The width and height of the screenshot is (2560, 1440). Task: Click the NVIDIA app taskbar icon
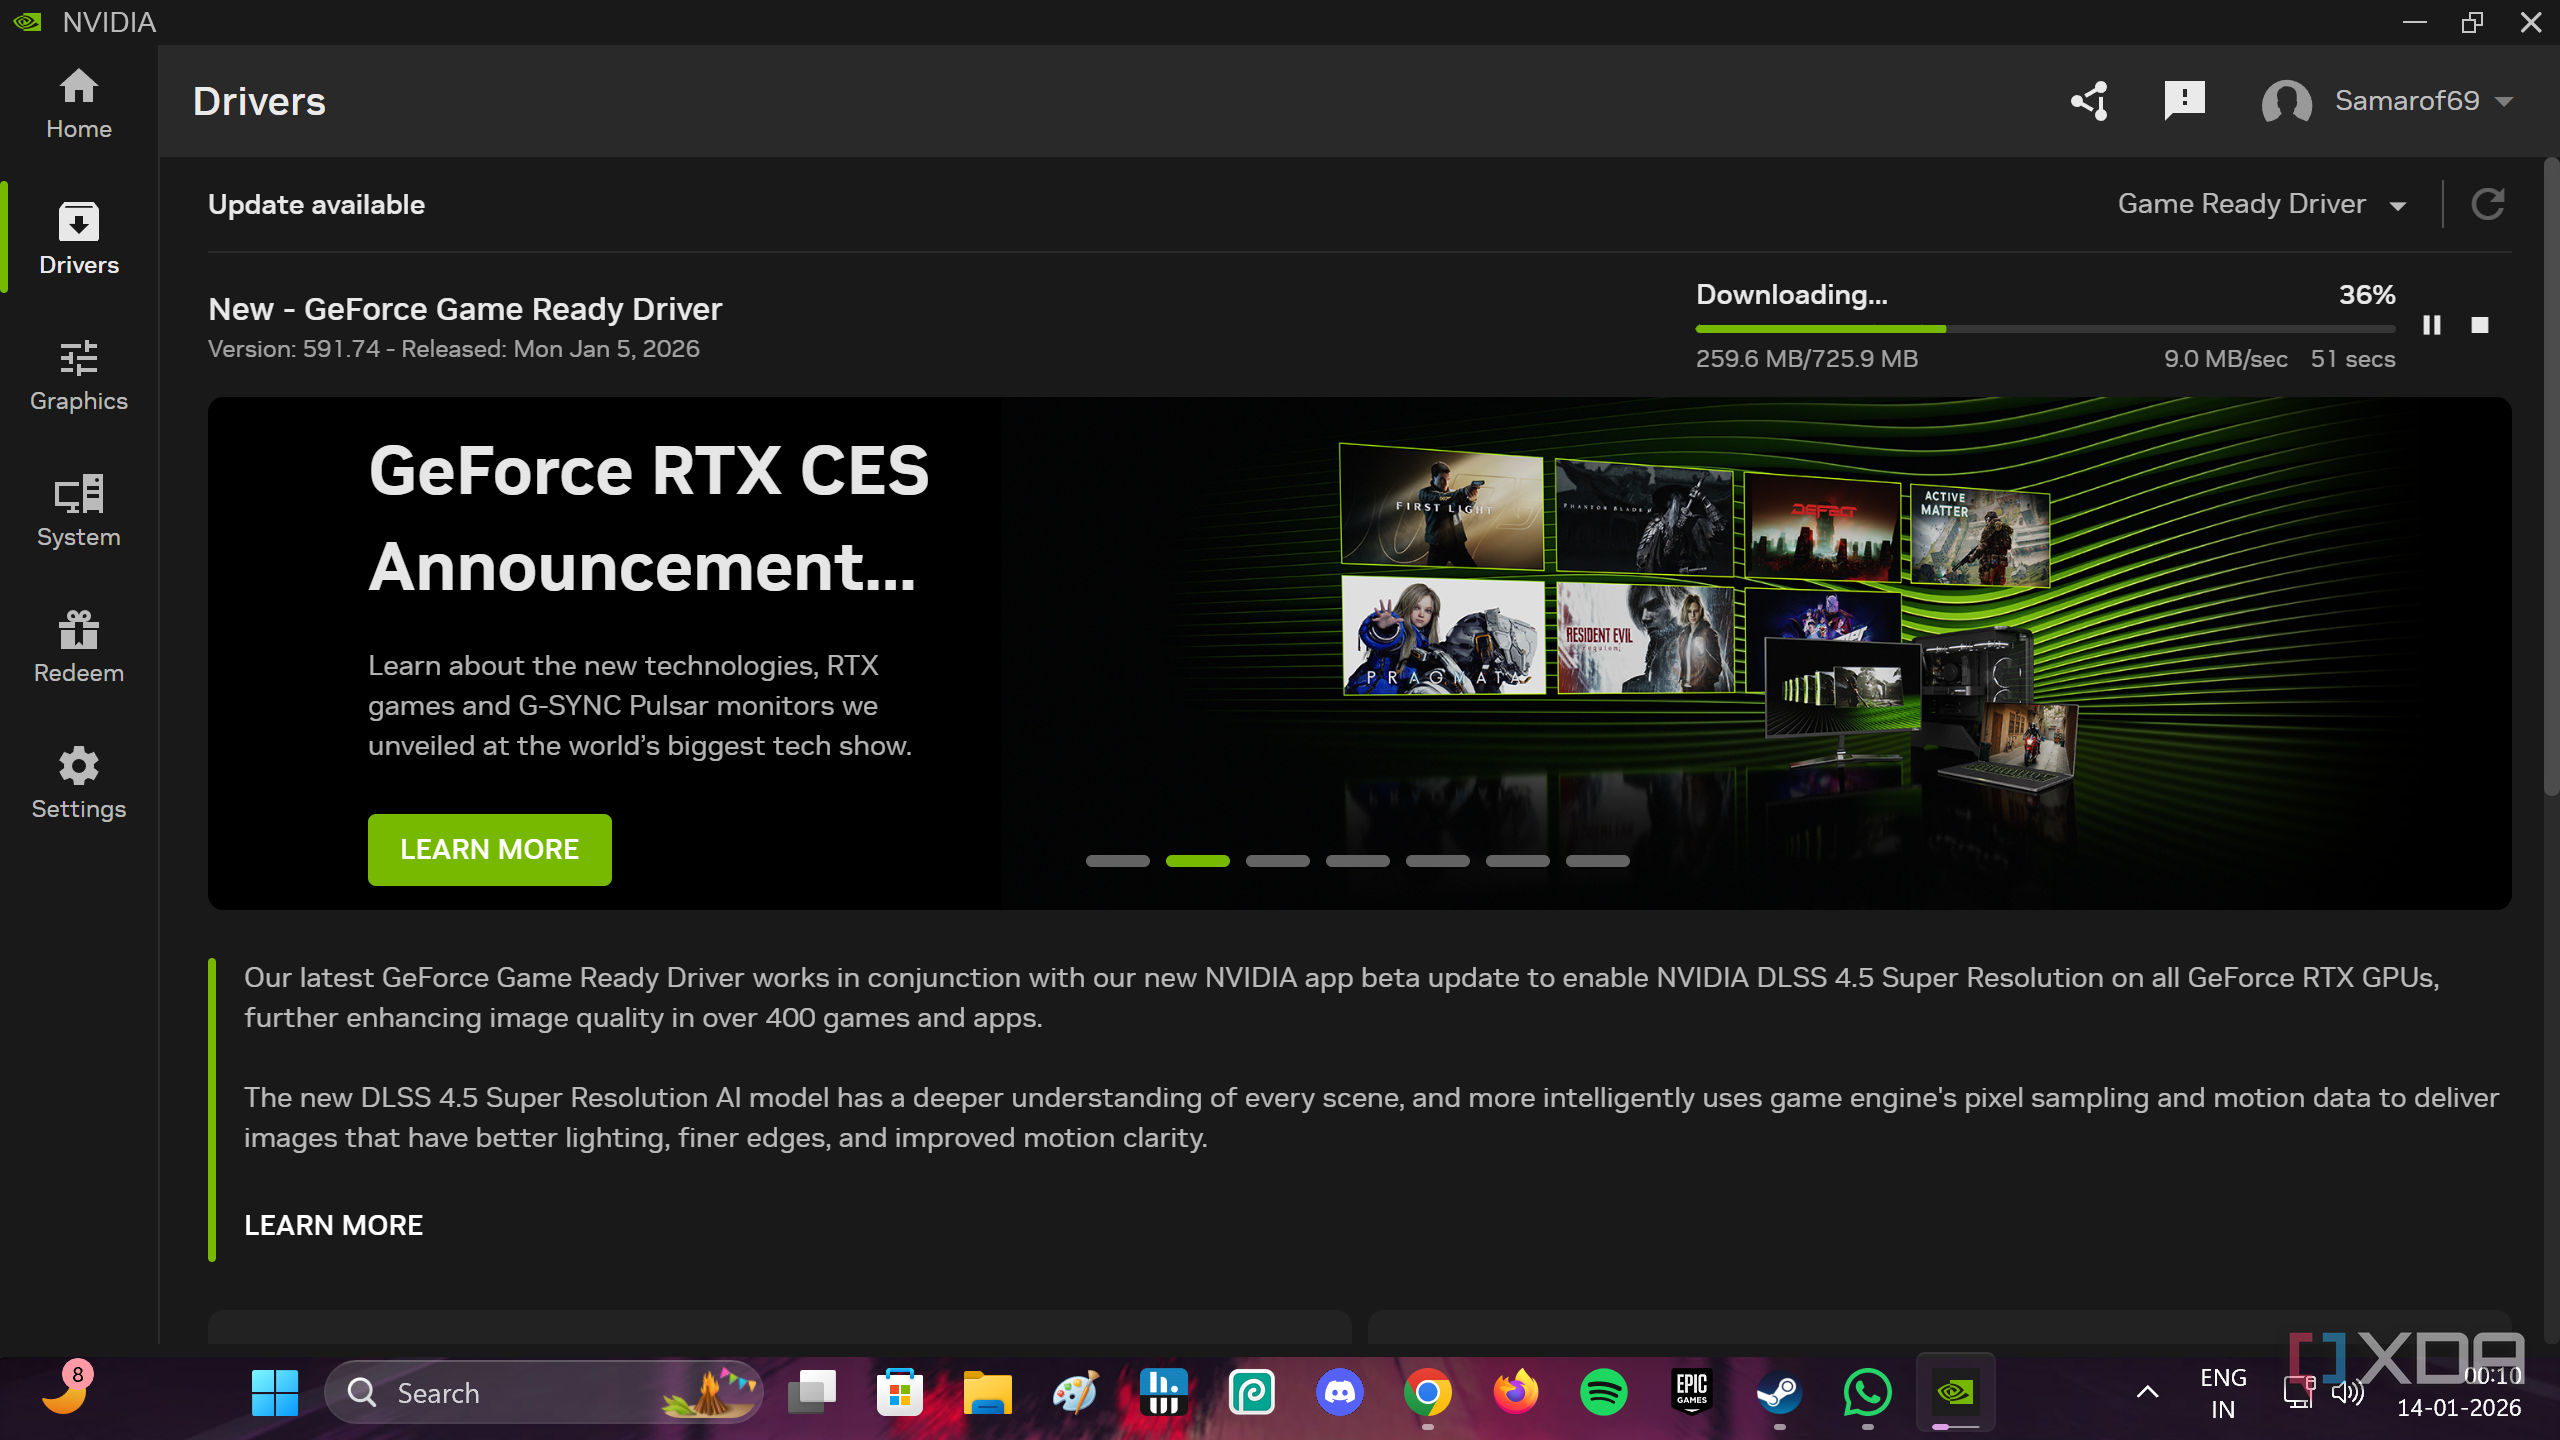[1956, 1393]
